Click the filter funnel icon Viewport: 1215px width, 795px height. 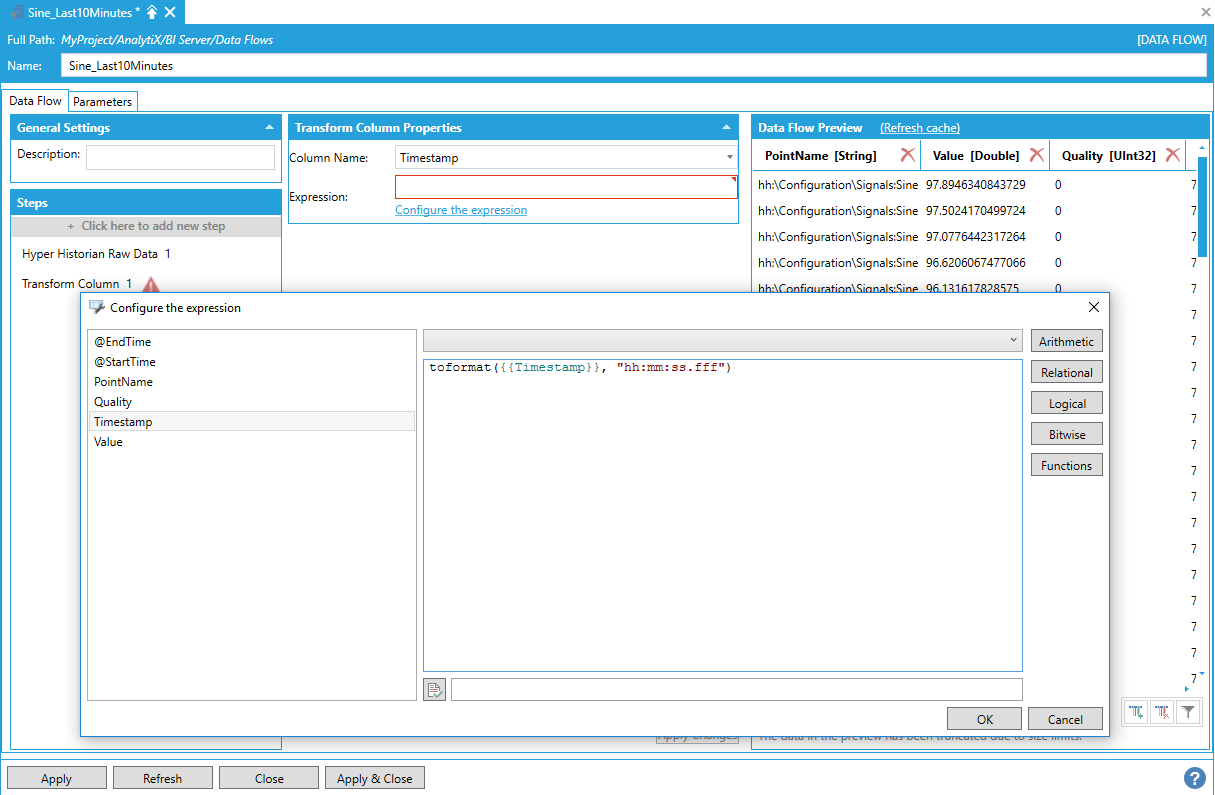pyautogui.click(x=1187, y=712)
